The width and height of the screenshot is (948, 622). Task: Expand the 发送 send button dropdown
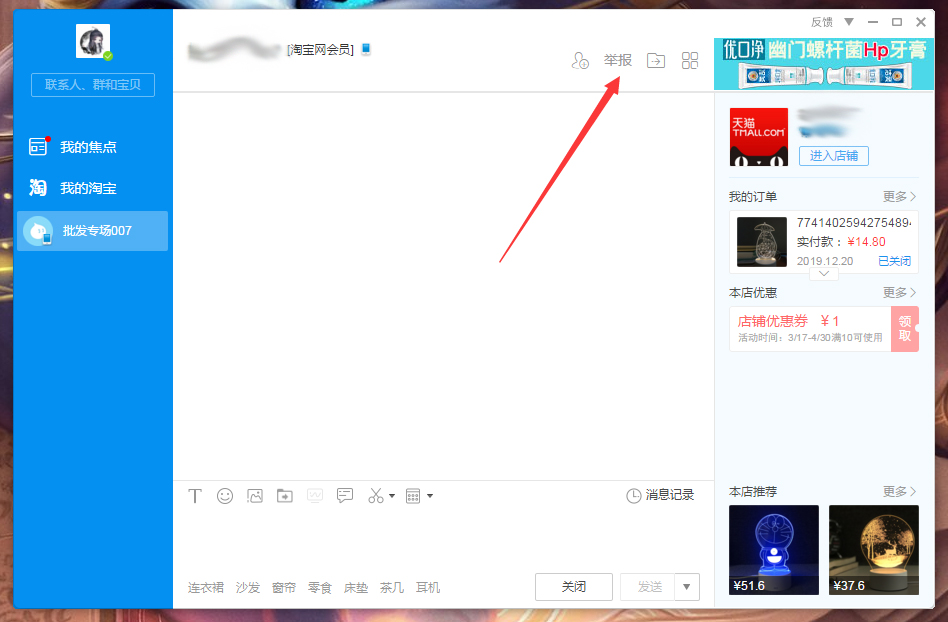pyautogui.click(x=685, y=587)
